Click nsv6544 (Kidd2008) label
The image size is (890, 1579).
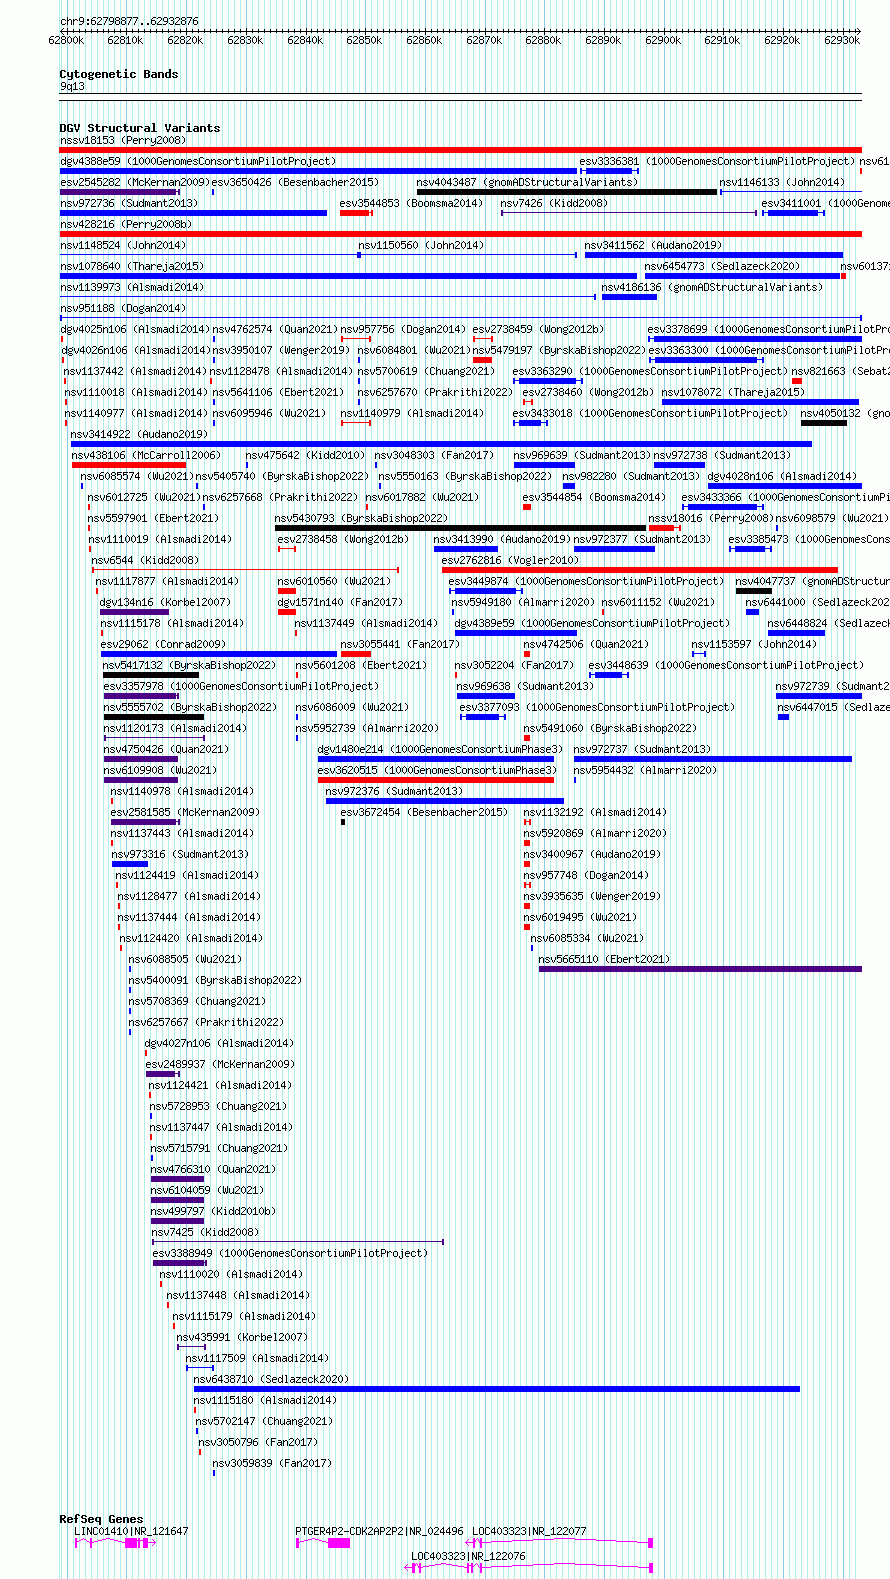(145, 561)
